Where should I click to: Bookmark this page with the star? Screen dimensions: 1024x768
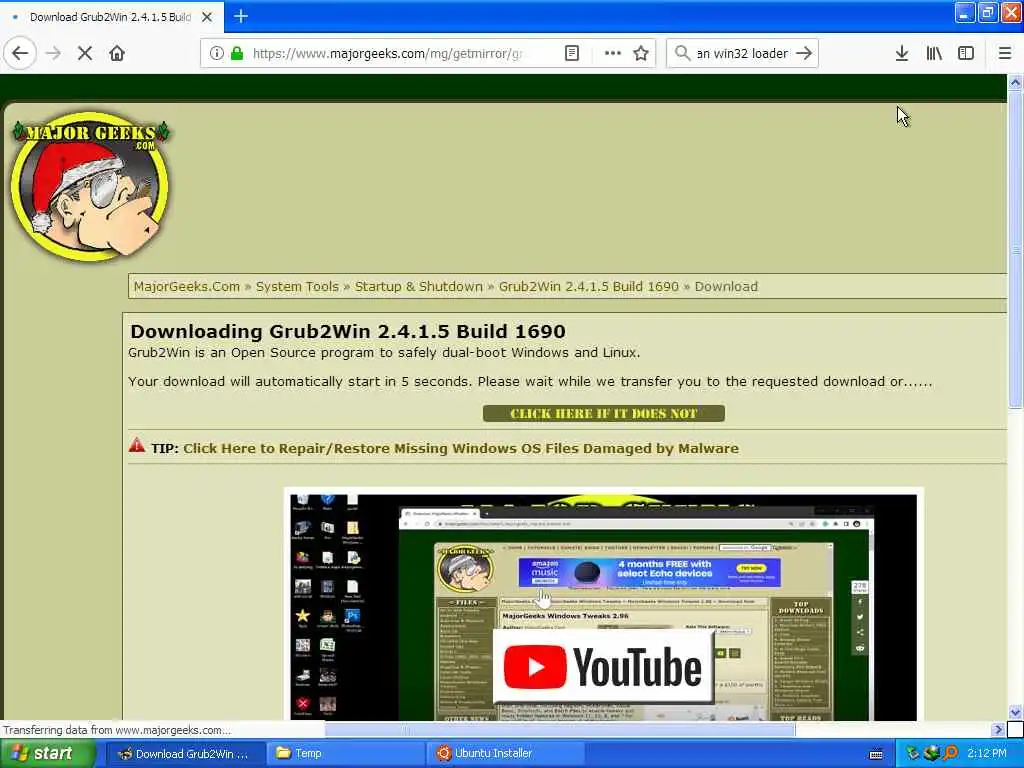641,54
